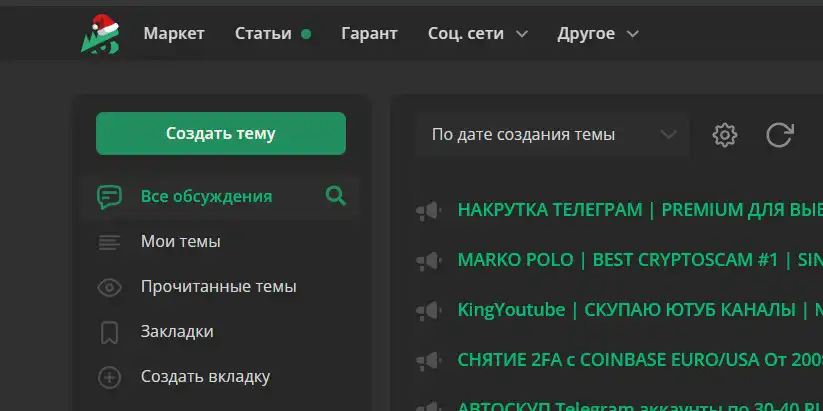Click the forum logo with Santa hat
The height and width of the screenshot is (411, 823).
click(101, 34)
